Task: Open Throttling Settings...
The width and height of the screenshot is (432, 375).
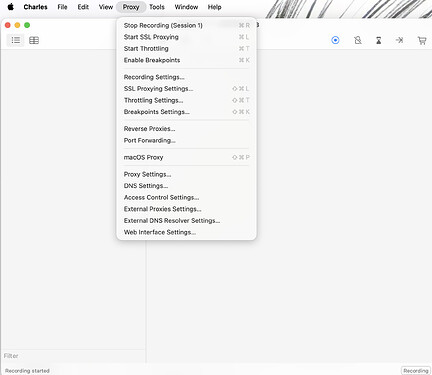Action: [187, 100]
